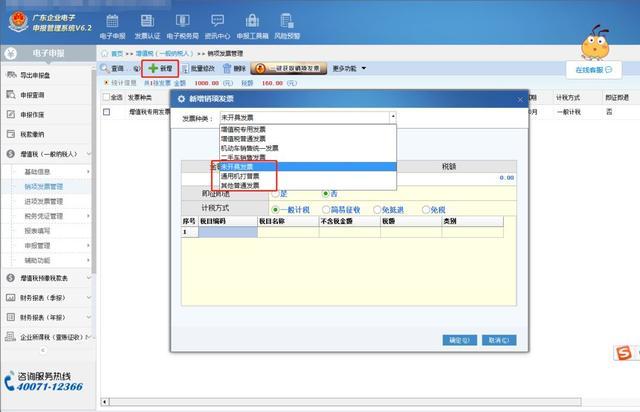This screenshot has height=412, width=640.
Task: Click the green plus 新增 toolbar button
Action: pyautogui.click(x=159, y=68)
